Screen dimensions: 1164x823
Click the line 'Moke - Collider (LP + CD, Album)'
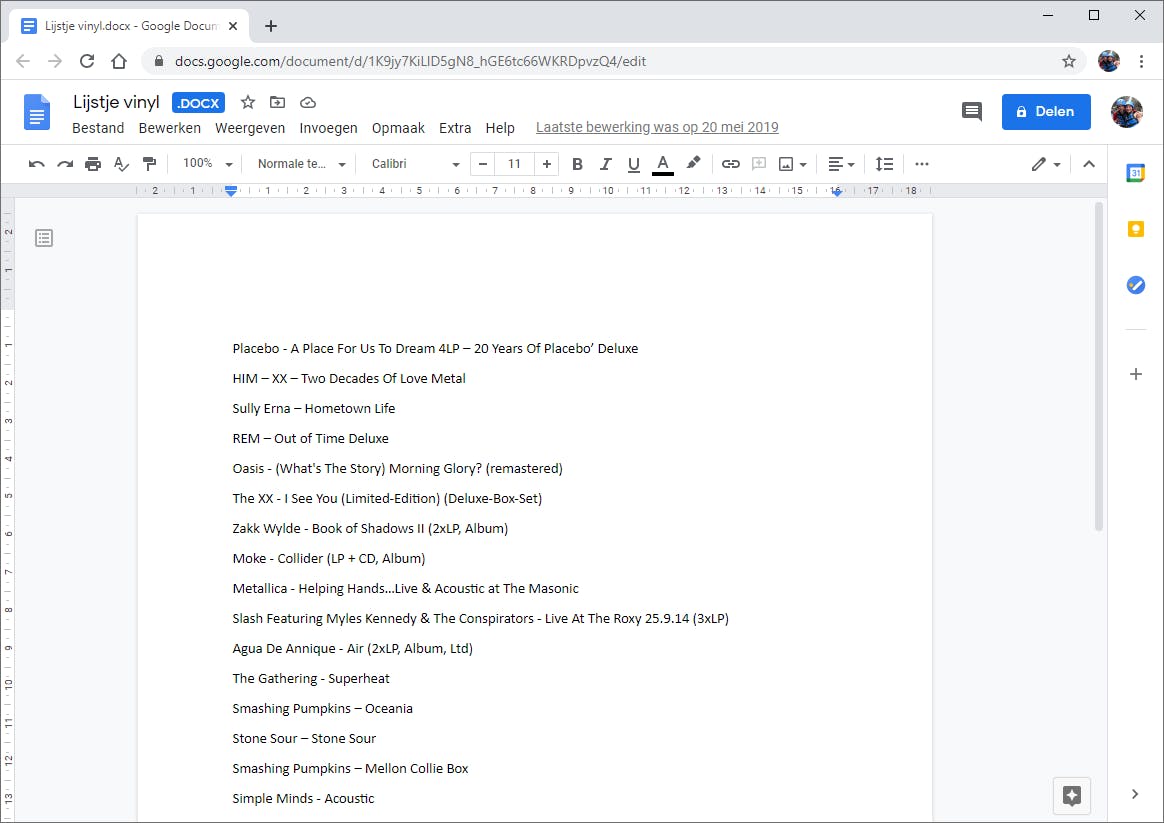click(x=329, y=559)
